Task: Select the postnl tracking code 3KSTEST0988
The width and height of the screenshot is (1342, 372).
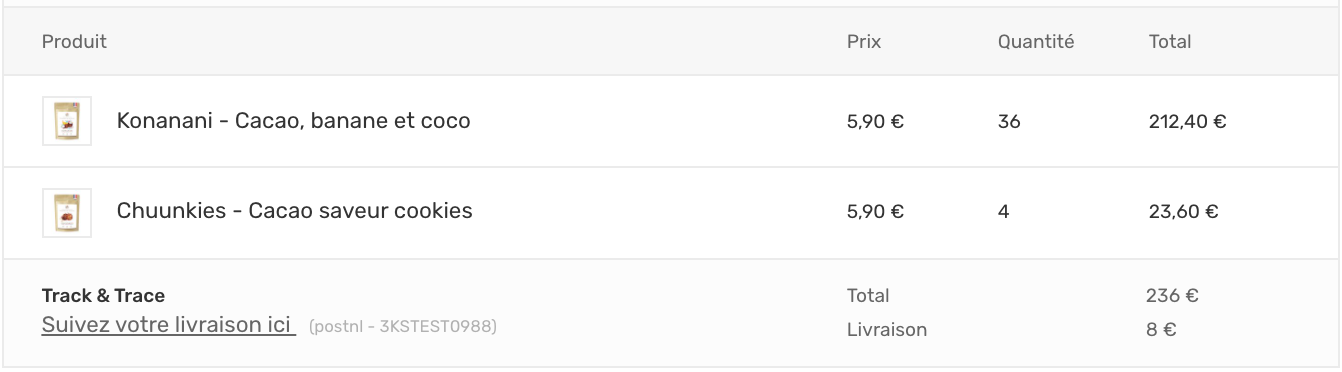Action: point(403,327)
